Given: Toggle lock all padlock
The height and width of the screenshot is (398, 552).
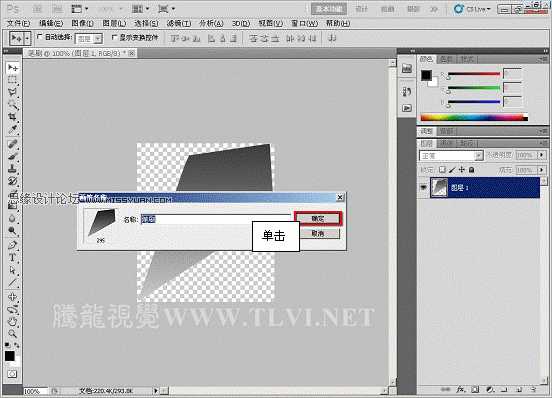Looking at the screenshot, I should coord(472,170).
